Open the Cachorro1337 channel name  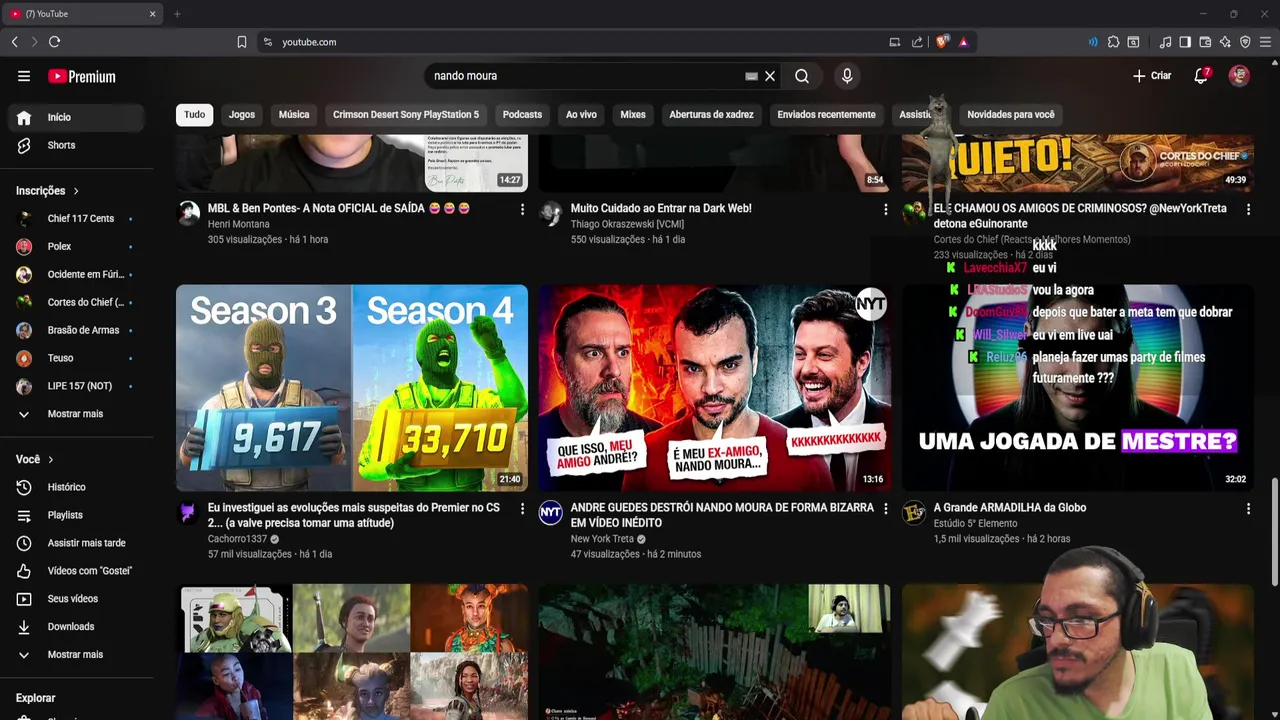[x=236, y=539]
